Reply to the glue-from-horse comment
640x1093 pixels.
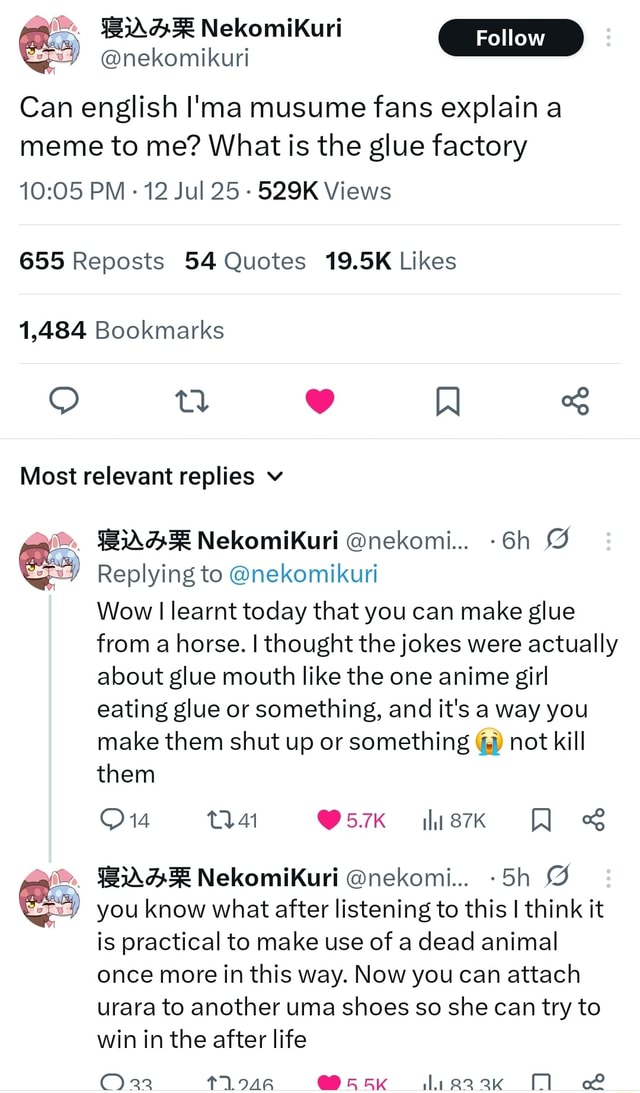tap(113, 819)
